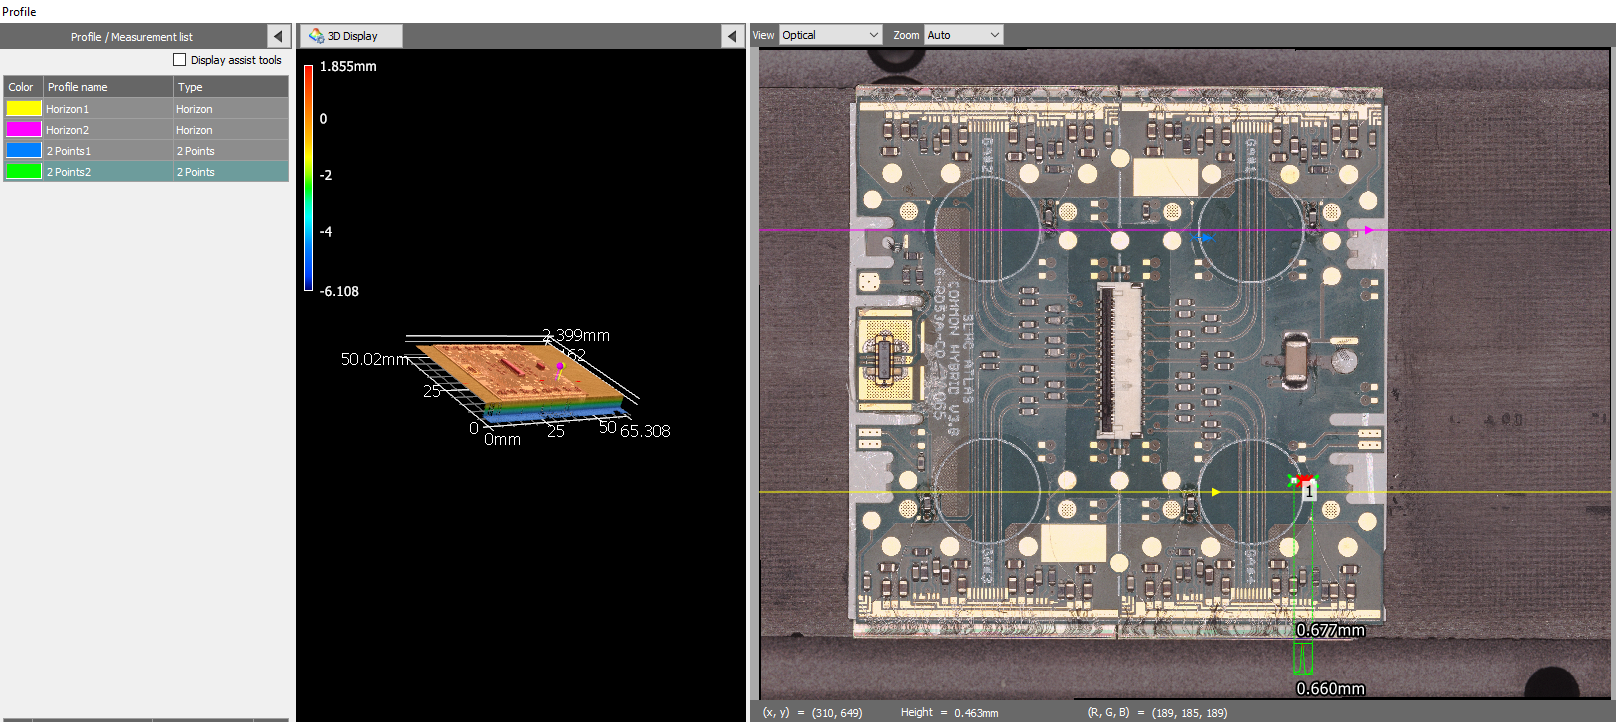
Task: Click the magenta color swatch for Horizon2
Action: pos(24,130)
